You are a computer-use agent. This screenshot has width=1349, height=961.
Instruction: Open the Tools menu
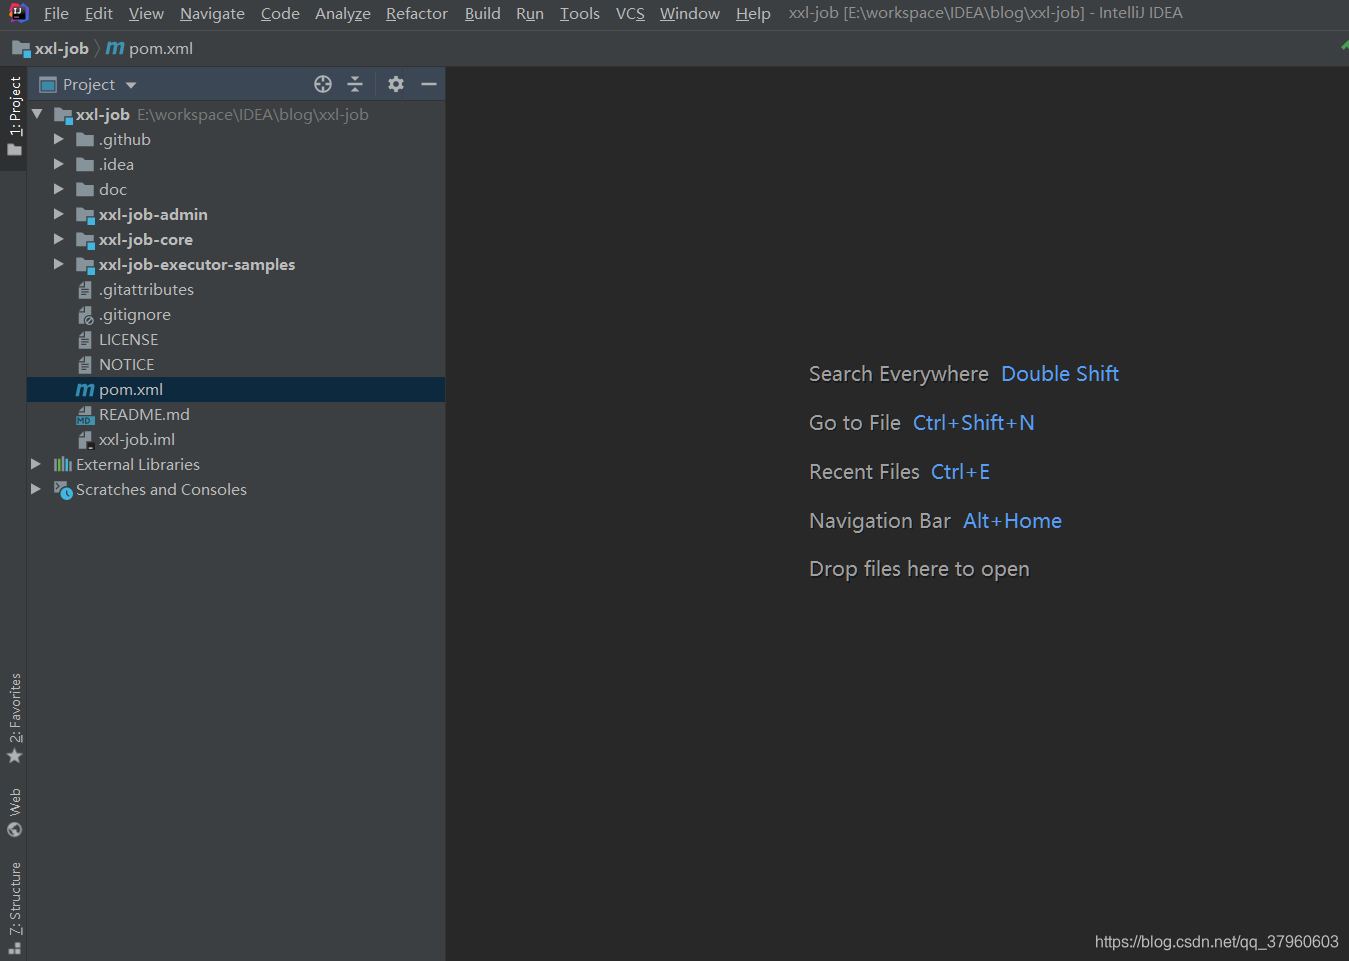(x=579, y=13)
